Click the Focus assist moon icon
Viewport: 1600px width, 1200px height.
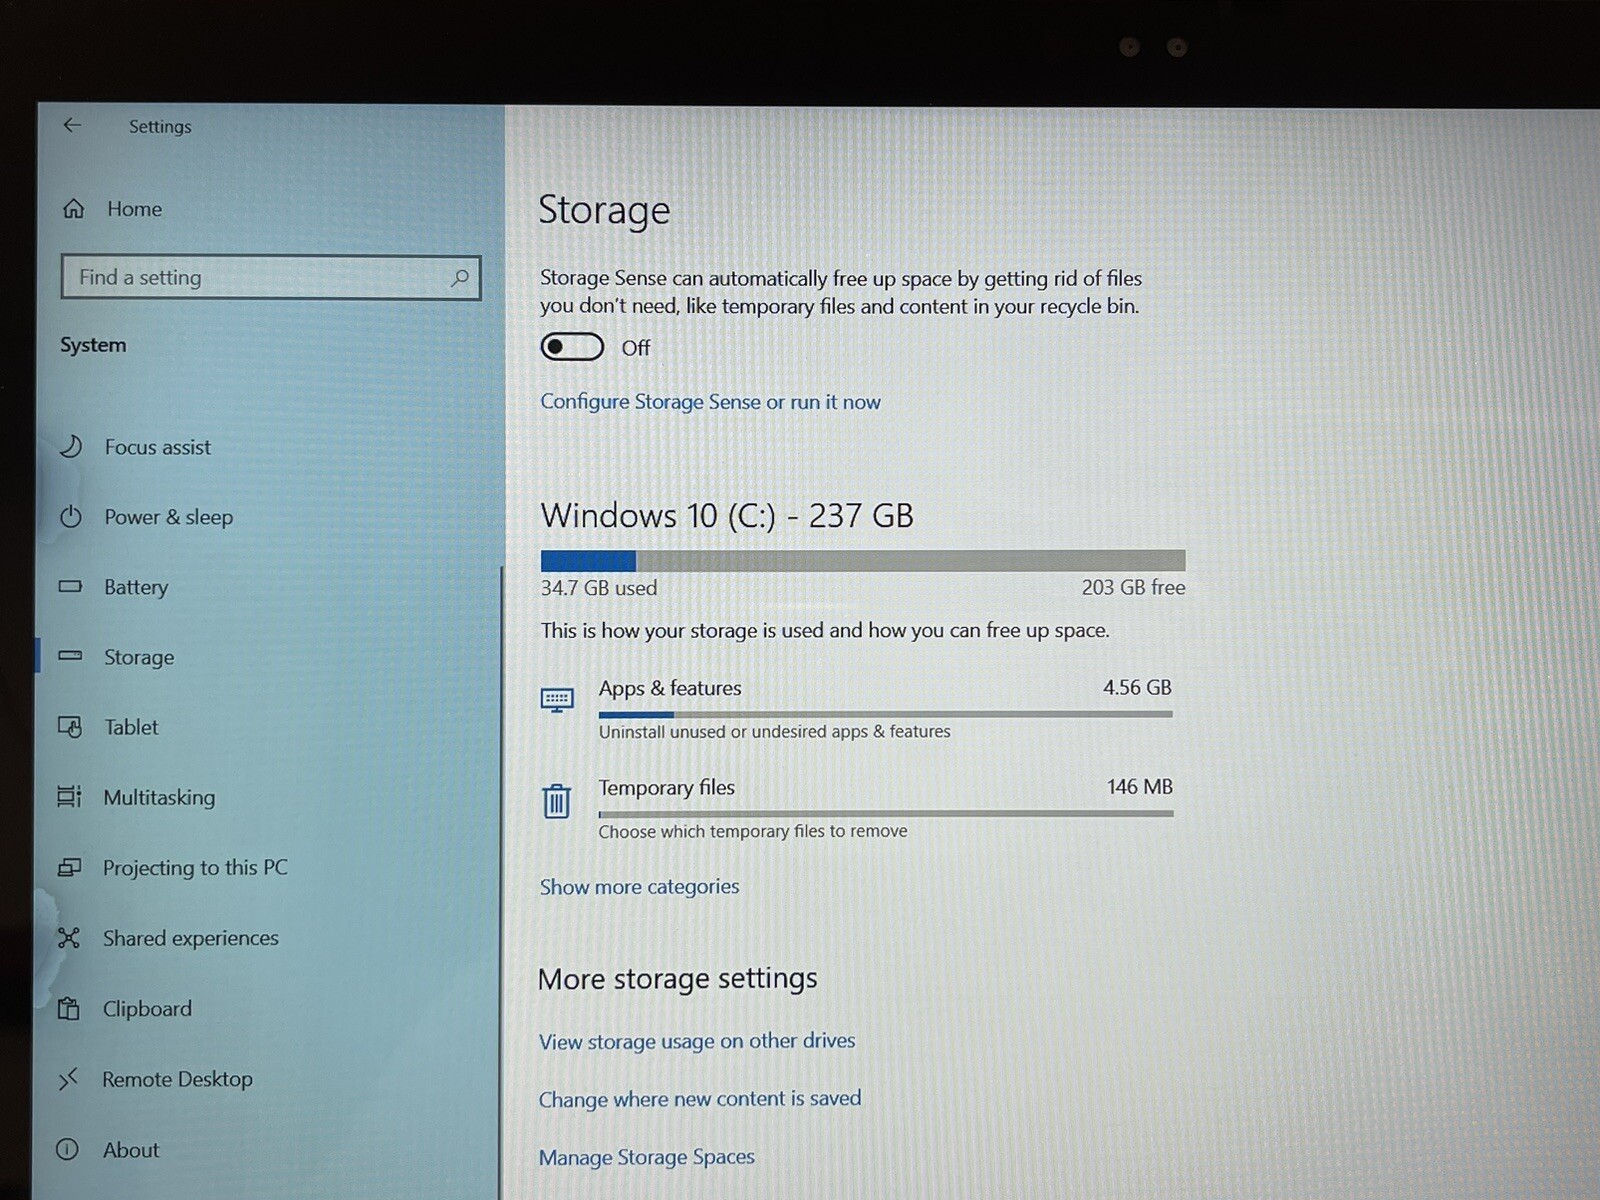coord(70,446)
